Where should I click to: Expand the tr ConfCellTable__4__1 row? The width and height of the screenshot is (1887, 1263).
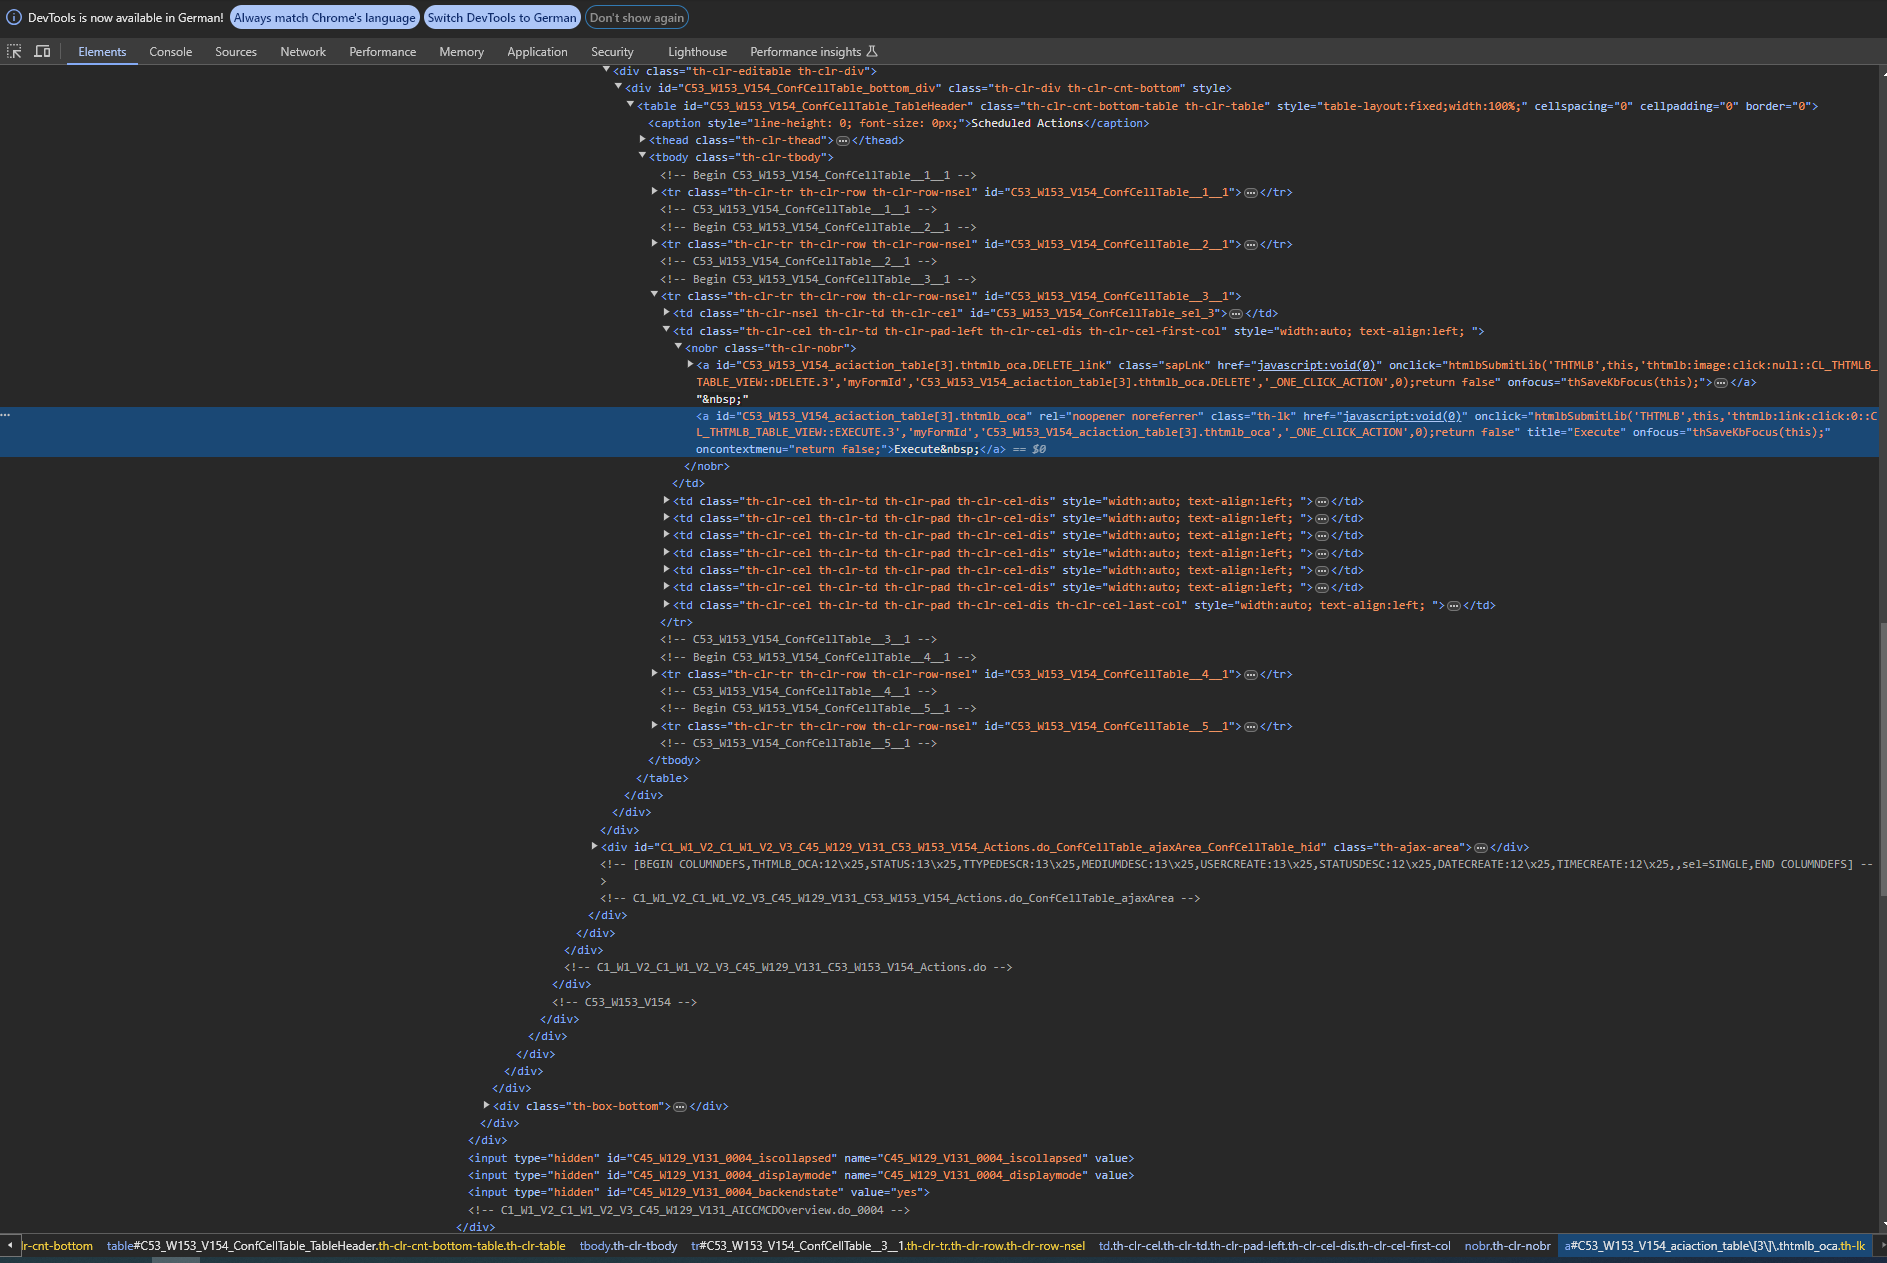(x=654, y=673)
